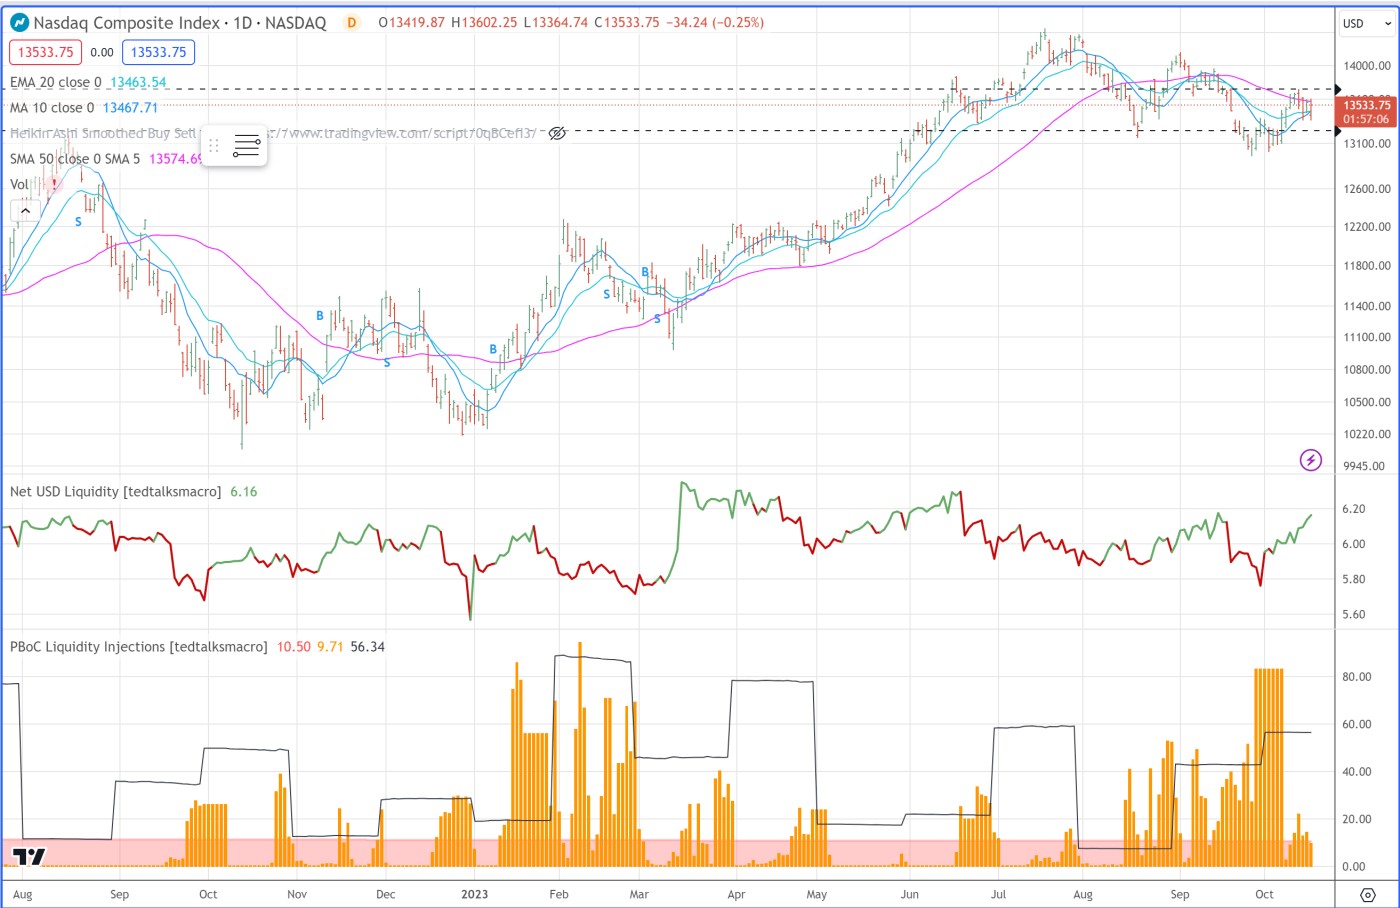Show the hidden Heikin Ashi indicator via eye icon
The height and width of the screenshot is (908, 1400).
558,133
